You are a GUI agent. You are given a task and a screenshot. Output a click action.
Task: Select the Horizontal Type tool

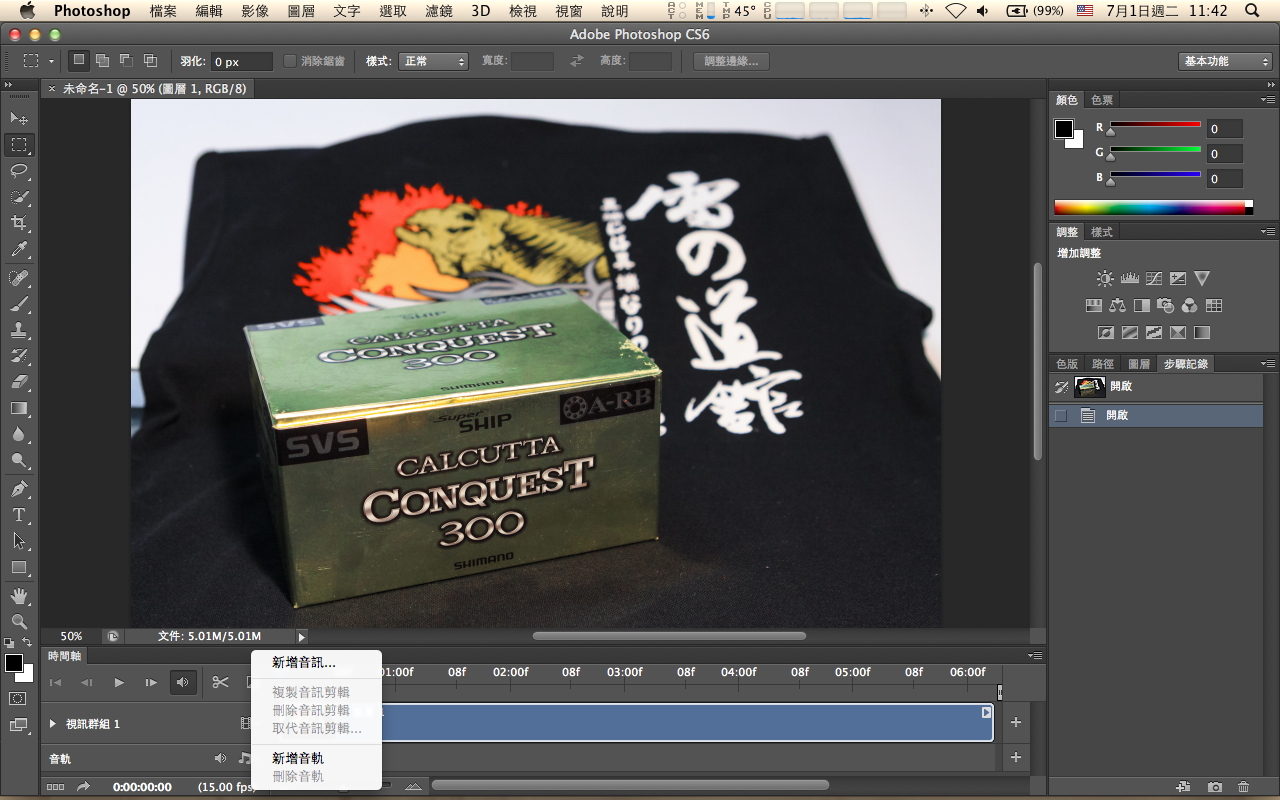click(x=19, y=515)
